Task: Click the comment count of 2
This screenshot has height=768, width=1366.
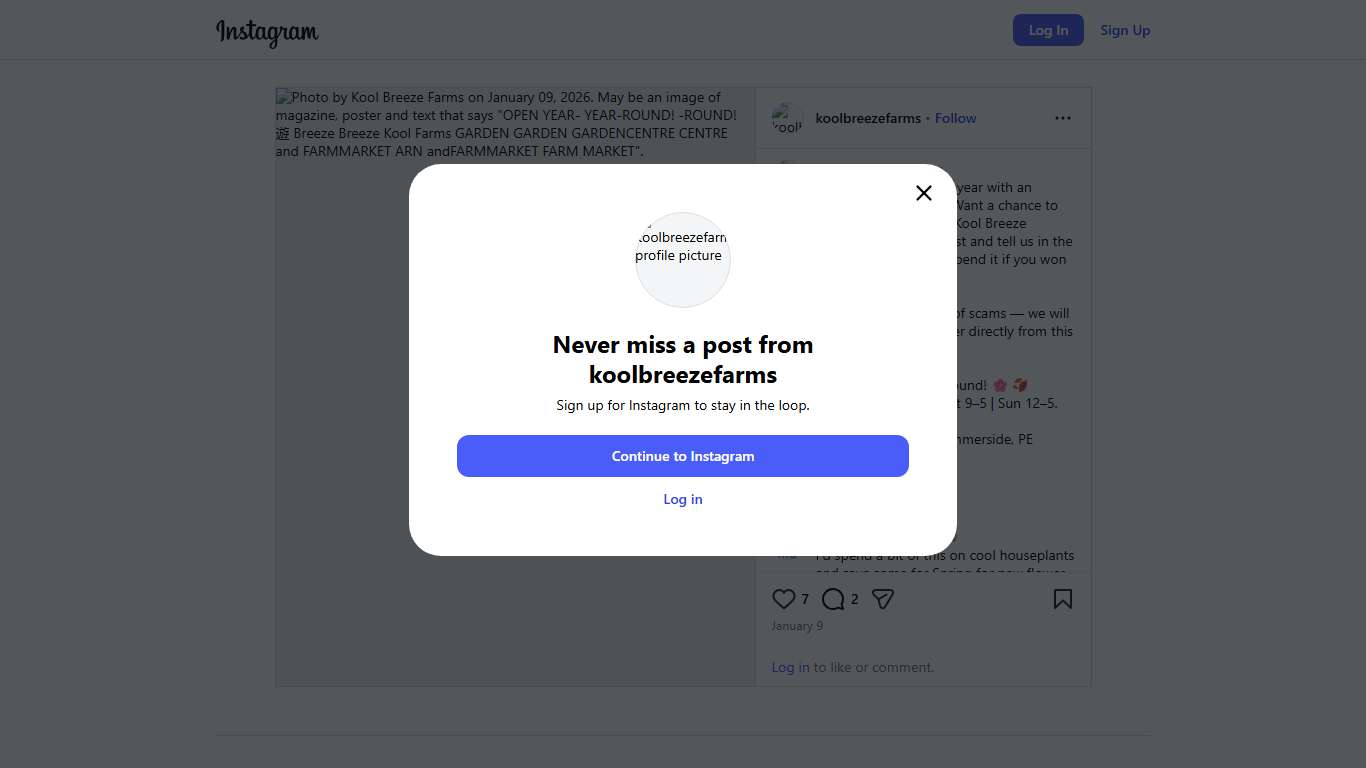Action: coord(854,599)
